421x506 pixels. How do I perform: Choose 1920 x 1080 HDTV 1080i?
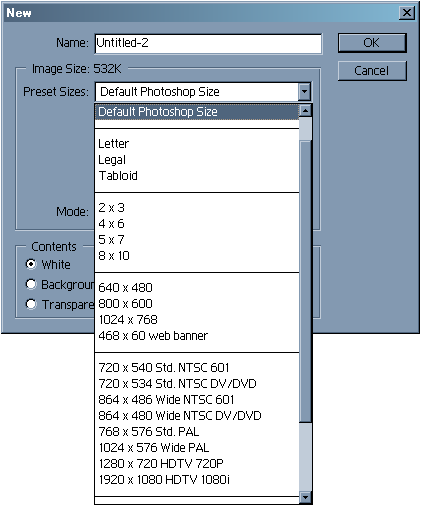(197, 480)
